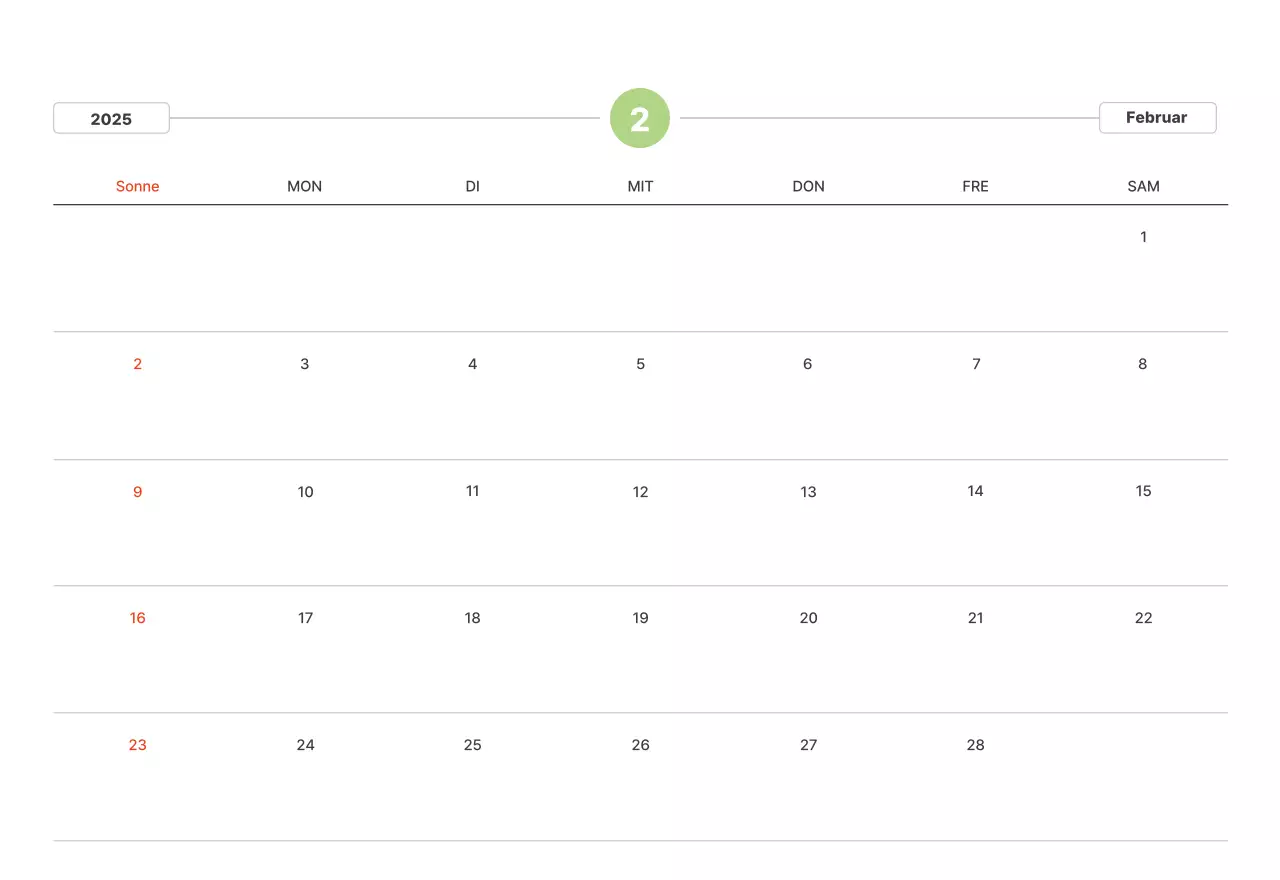
Task: Click the 2025 year box
Action: (111, 118)
